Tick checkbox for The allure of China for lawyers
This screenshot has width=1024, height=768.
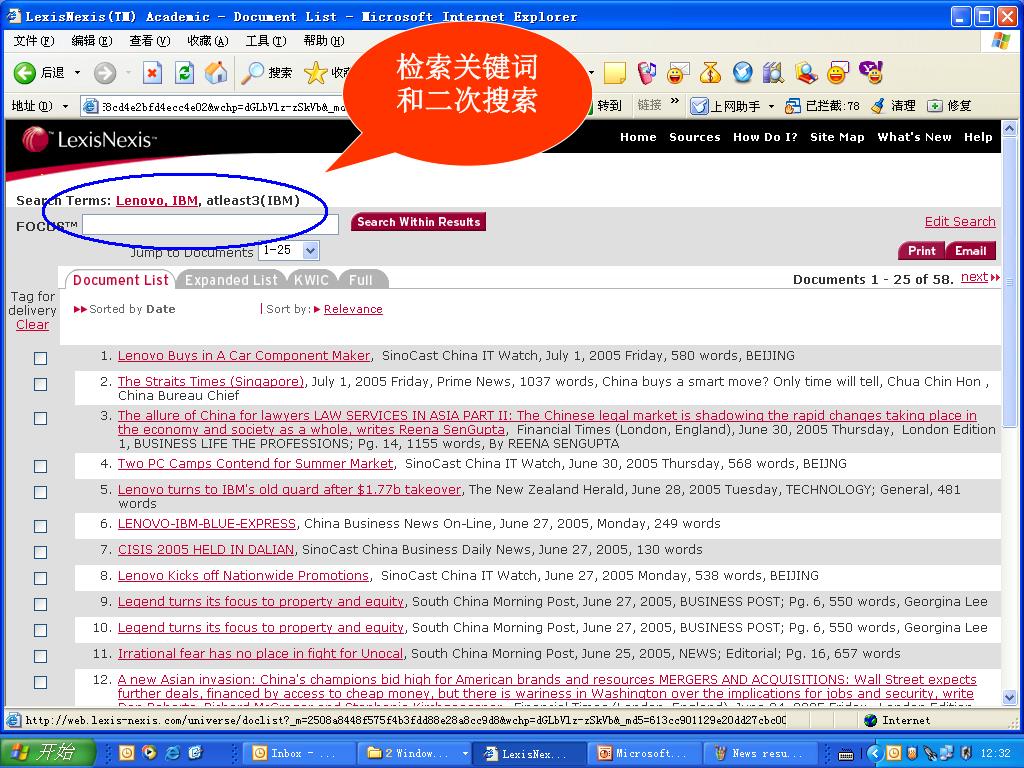(40, 419)
